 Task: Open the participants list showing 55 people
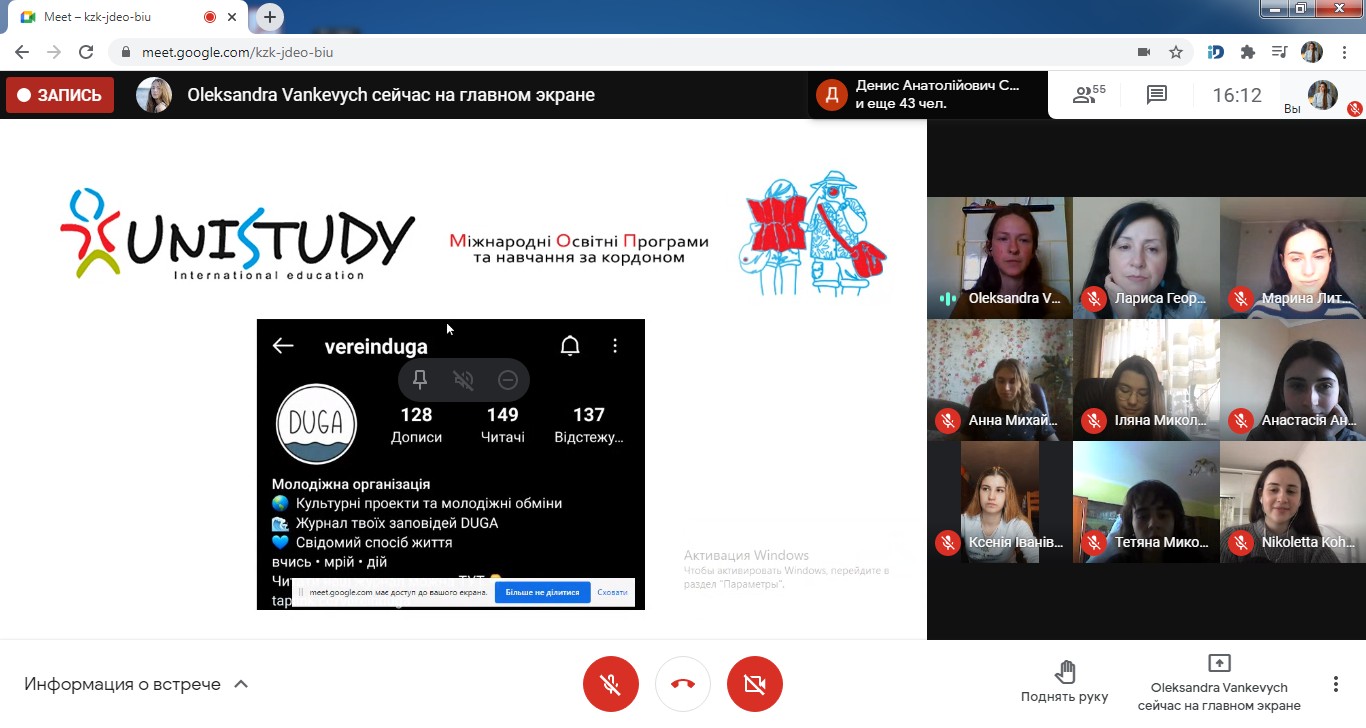pos(1089,95)
